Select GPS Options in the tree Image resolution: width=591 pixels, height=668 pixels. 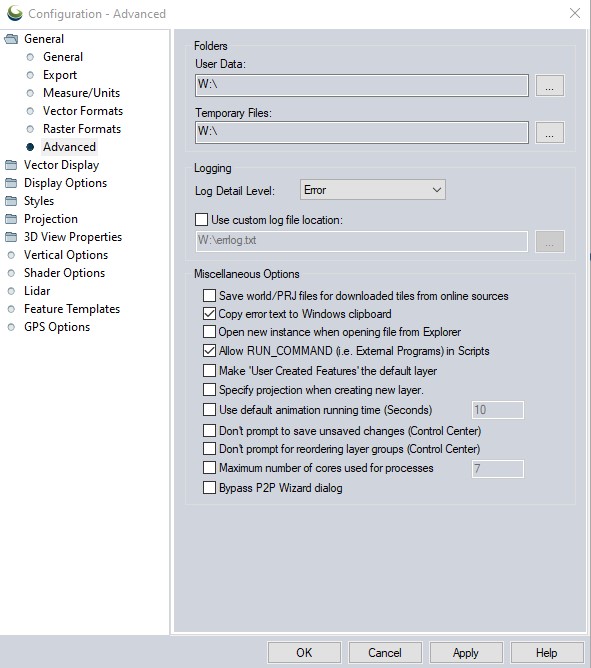click(57, 327)
